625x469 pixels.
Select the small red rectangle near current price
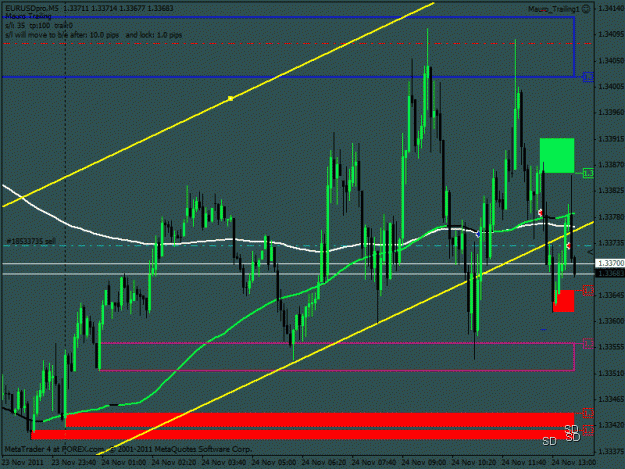coord(563,301)
